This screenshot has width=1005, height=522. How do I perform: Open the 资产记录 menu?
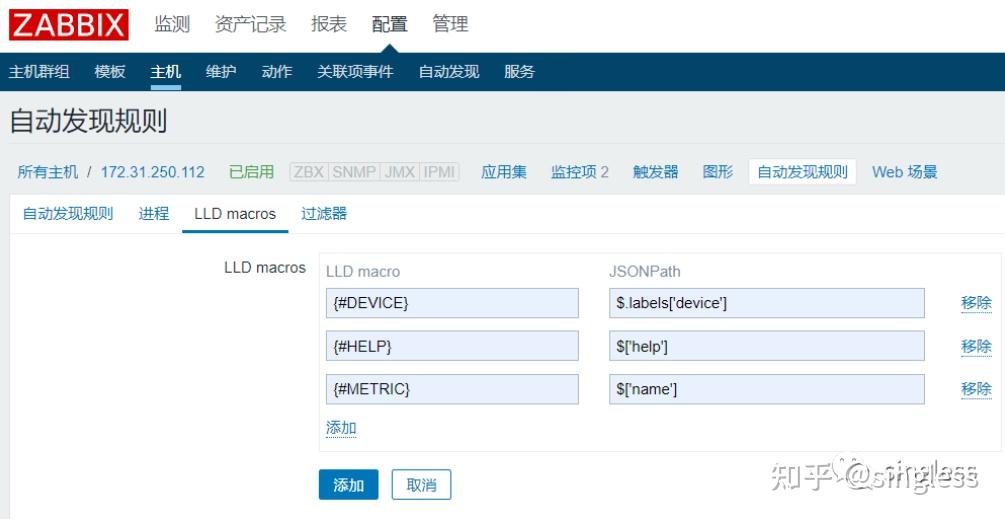pos(250,24)
